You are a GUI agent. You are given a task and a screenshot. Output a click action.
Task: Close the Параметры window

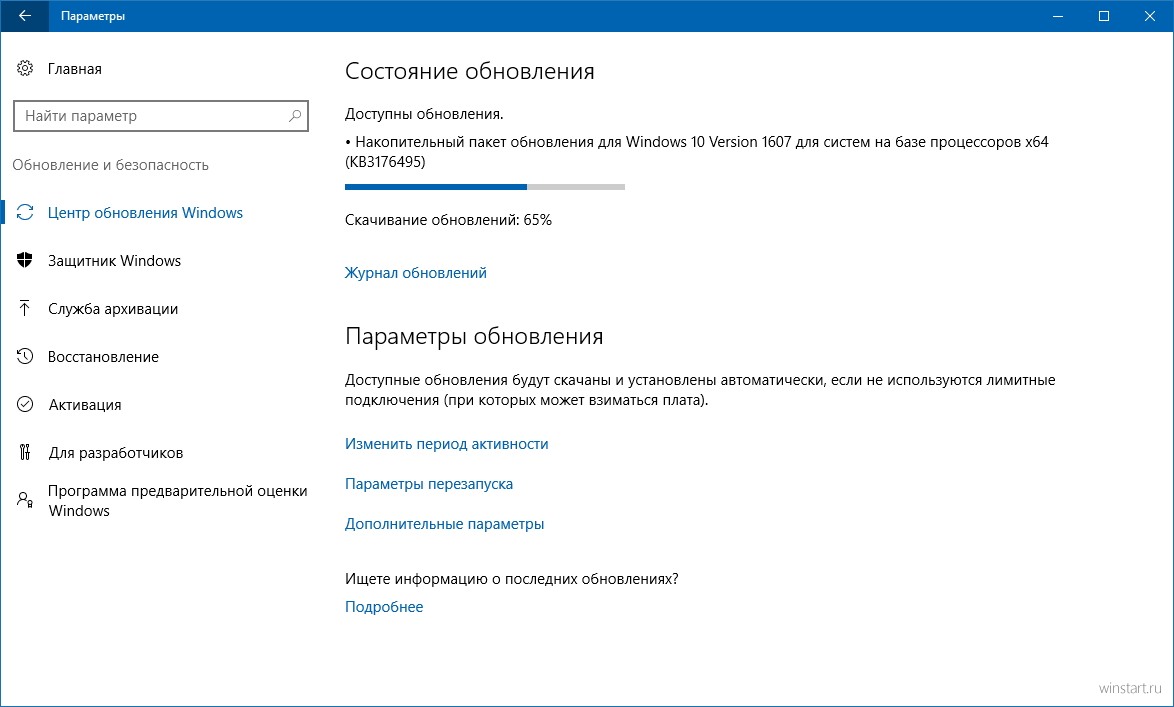pyautogui.click(x=1150, y=16)
